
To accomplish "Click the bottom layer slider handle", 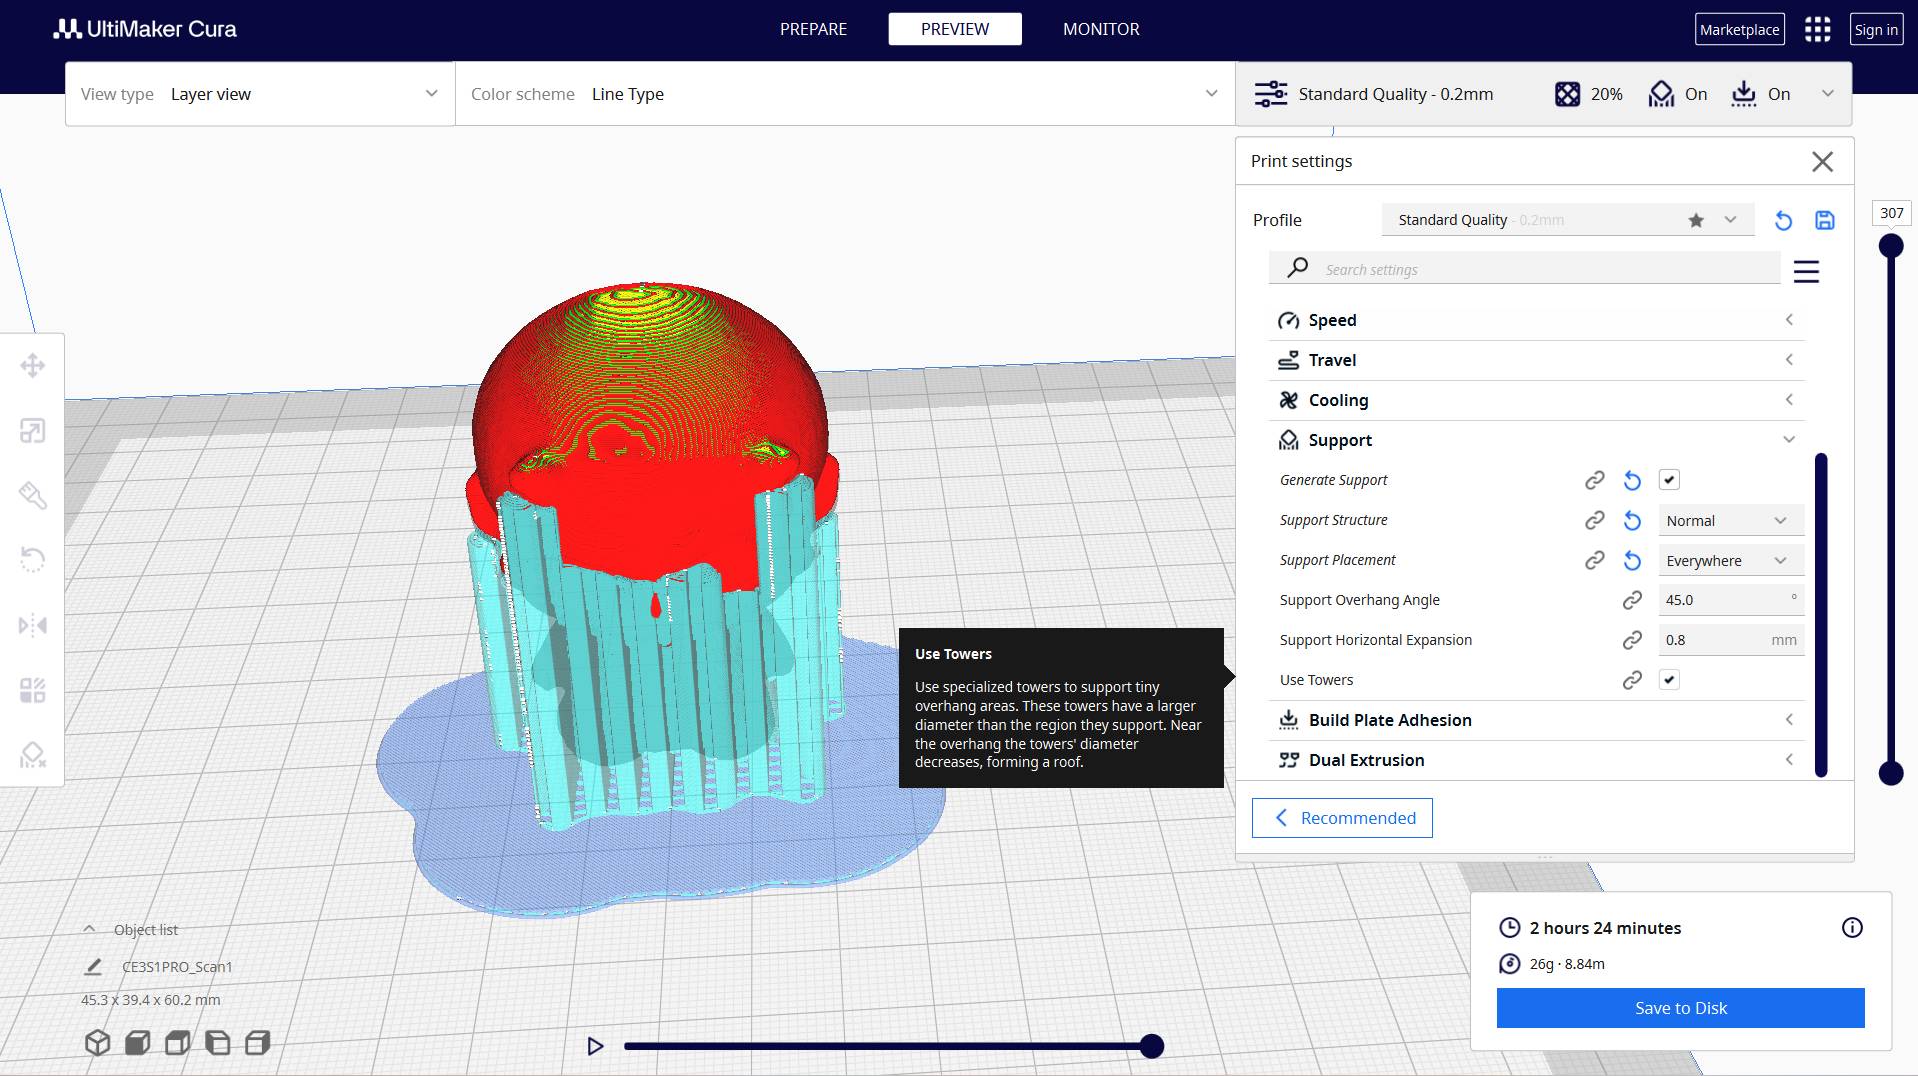I will point(1891,773).
